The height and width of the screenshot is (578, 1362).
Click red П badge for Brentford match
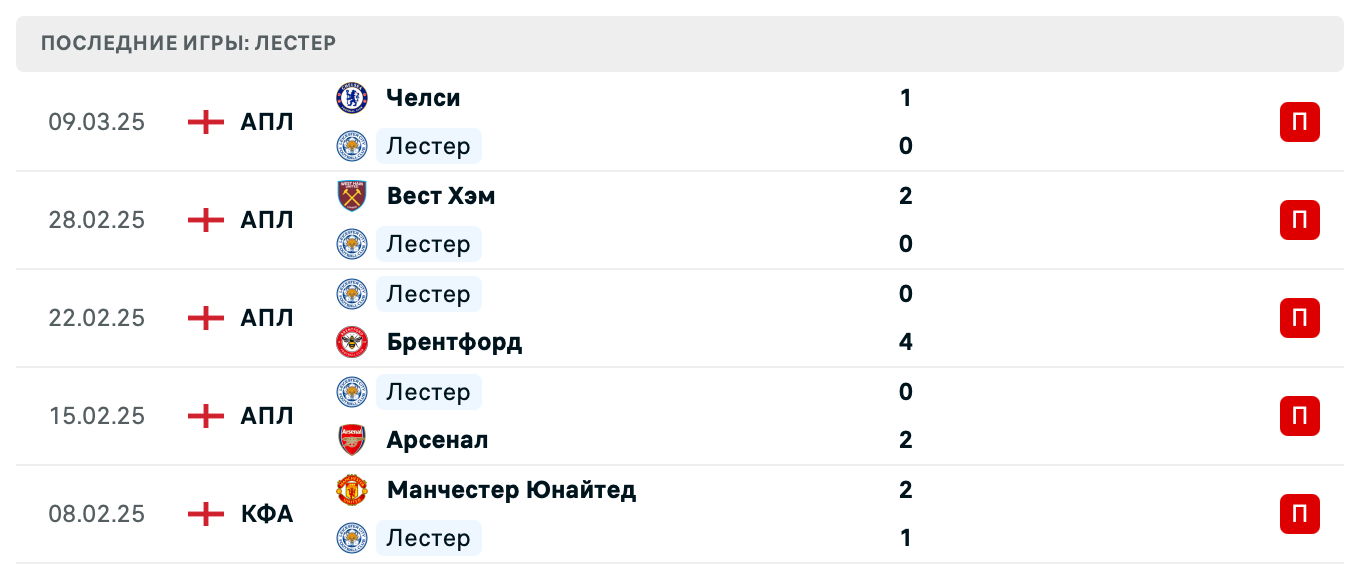pos(1299,318)
